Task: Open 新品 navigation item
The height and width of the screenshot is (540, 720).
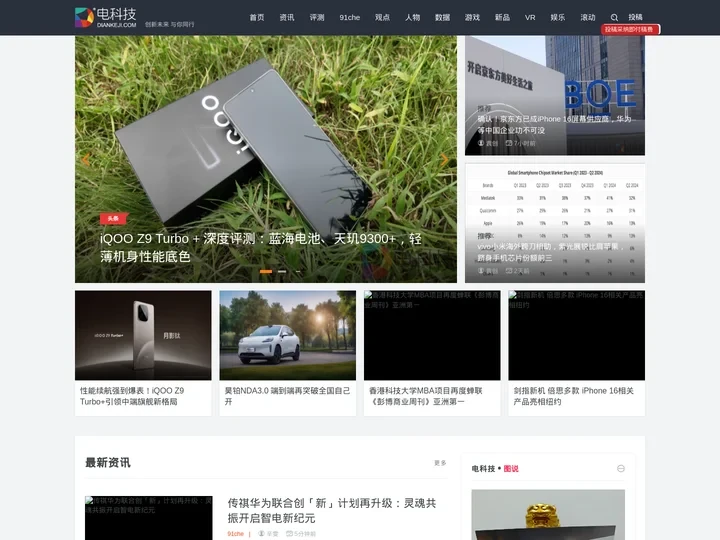Action: click(x=502, y=17)
